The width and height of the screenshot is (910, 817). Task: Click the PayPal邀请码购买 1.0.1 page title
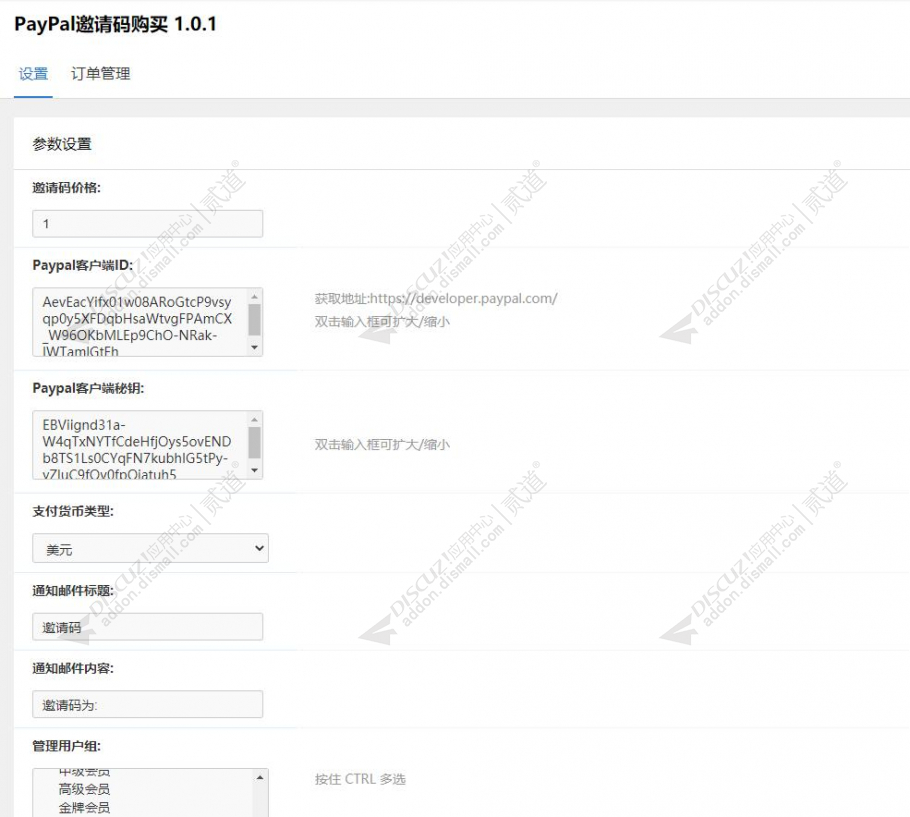[115, 24]
